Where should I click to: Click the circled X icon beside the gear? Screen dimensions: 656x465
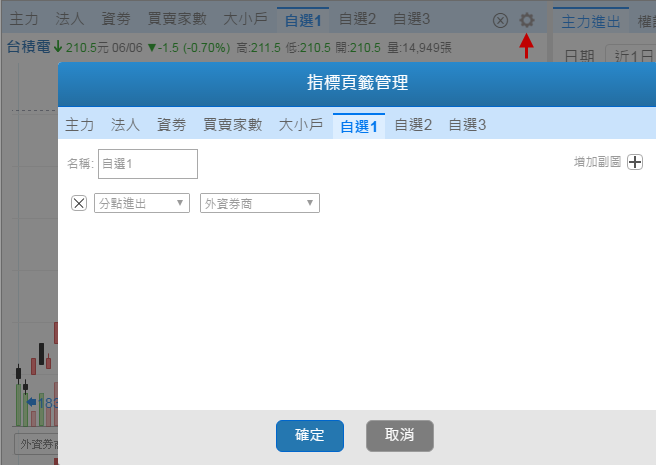click(500, 20)
